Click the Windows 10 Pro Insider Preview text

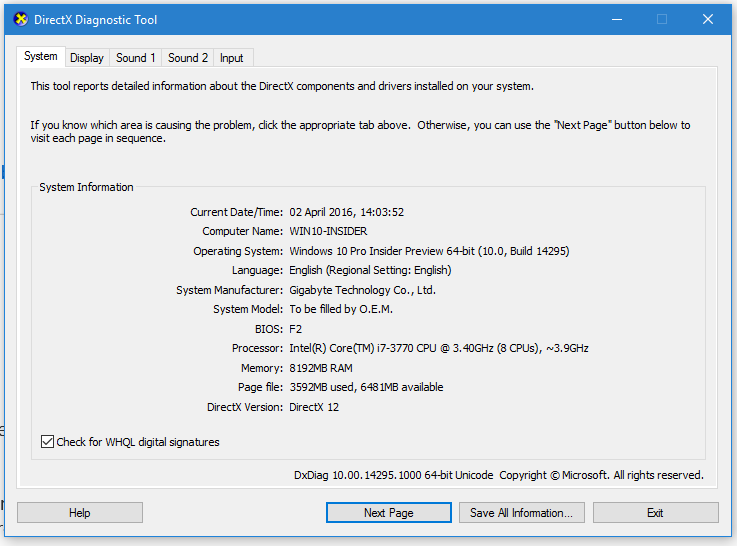[367, 251]
